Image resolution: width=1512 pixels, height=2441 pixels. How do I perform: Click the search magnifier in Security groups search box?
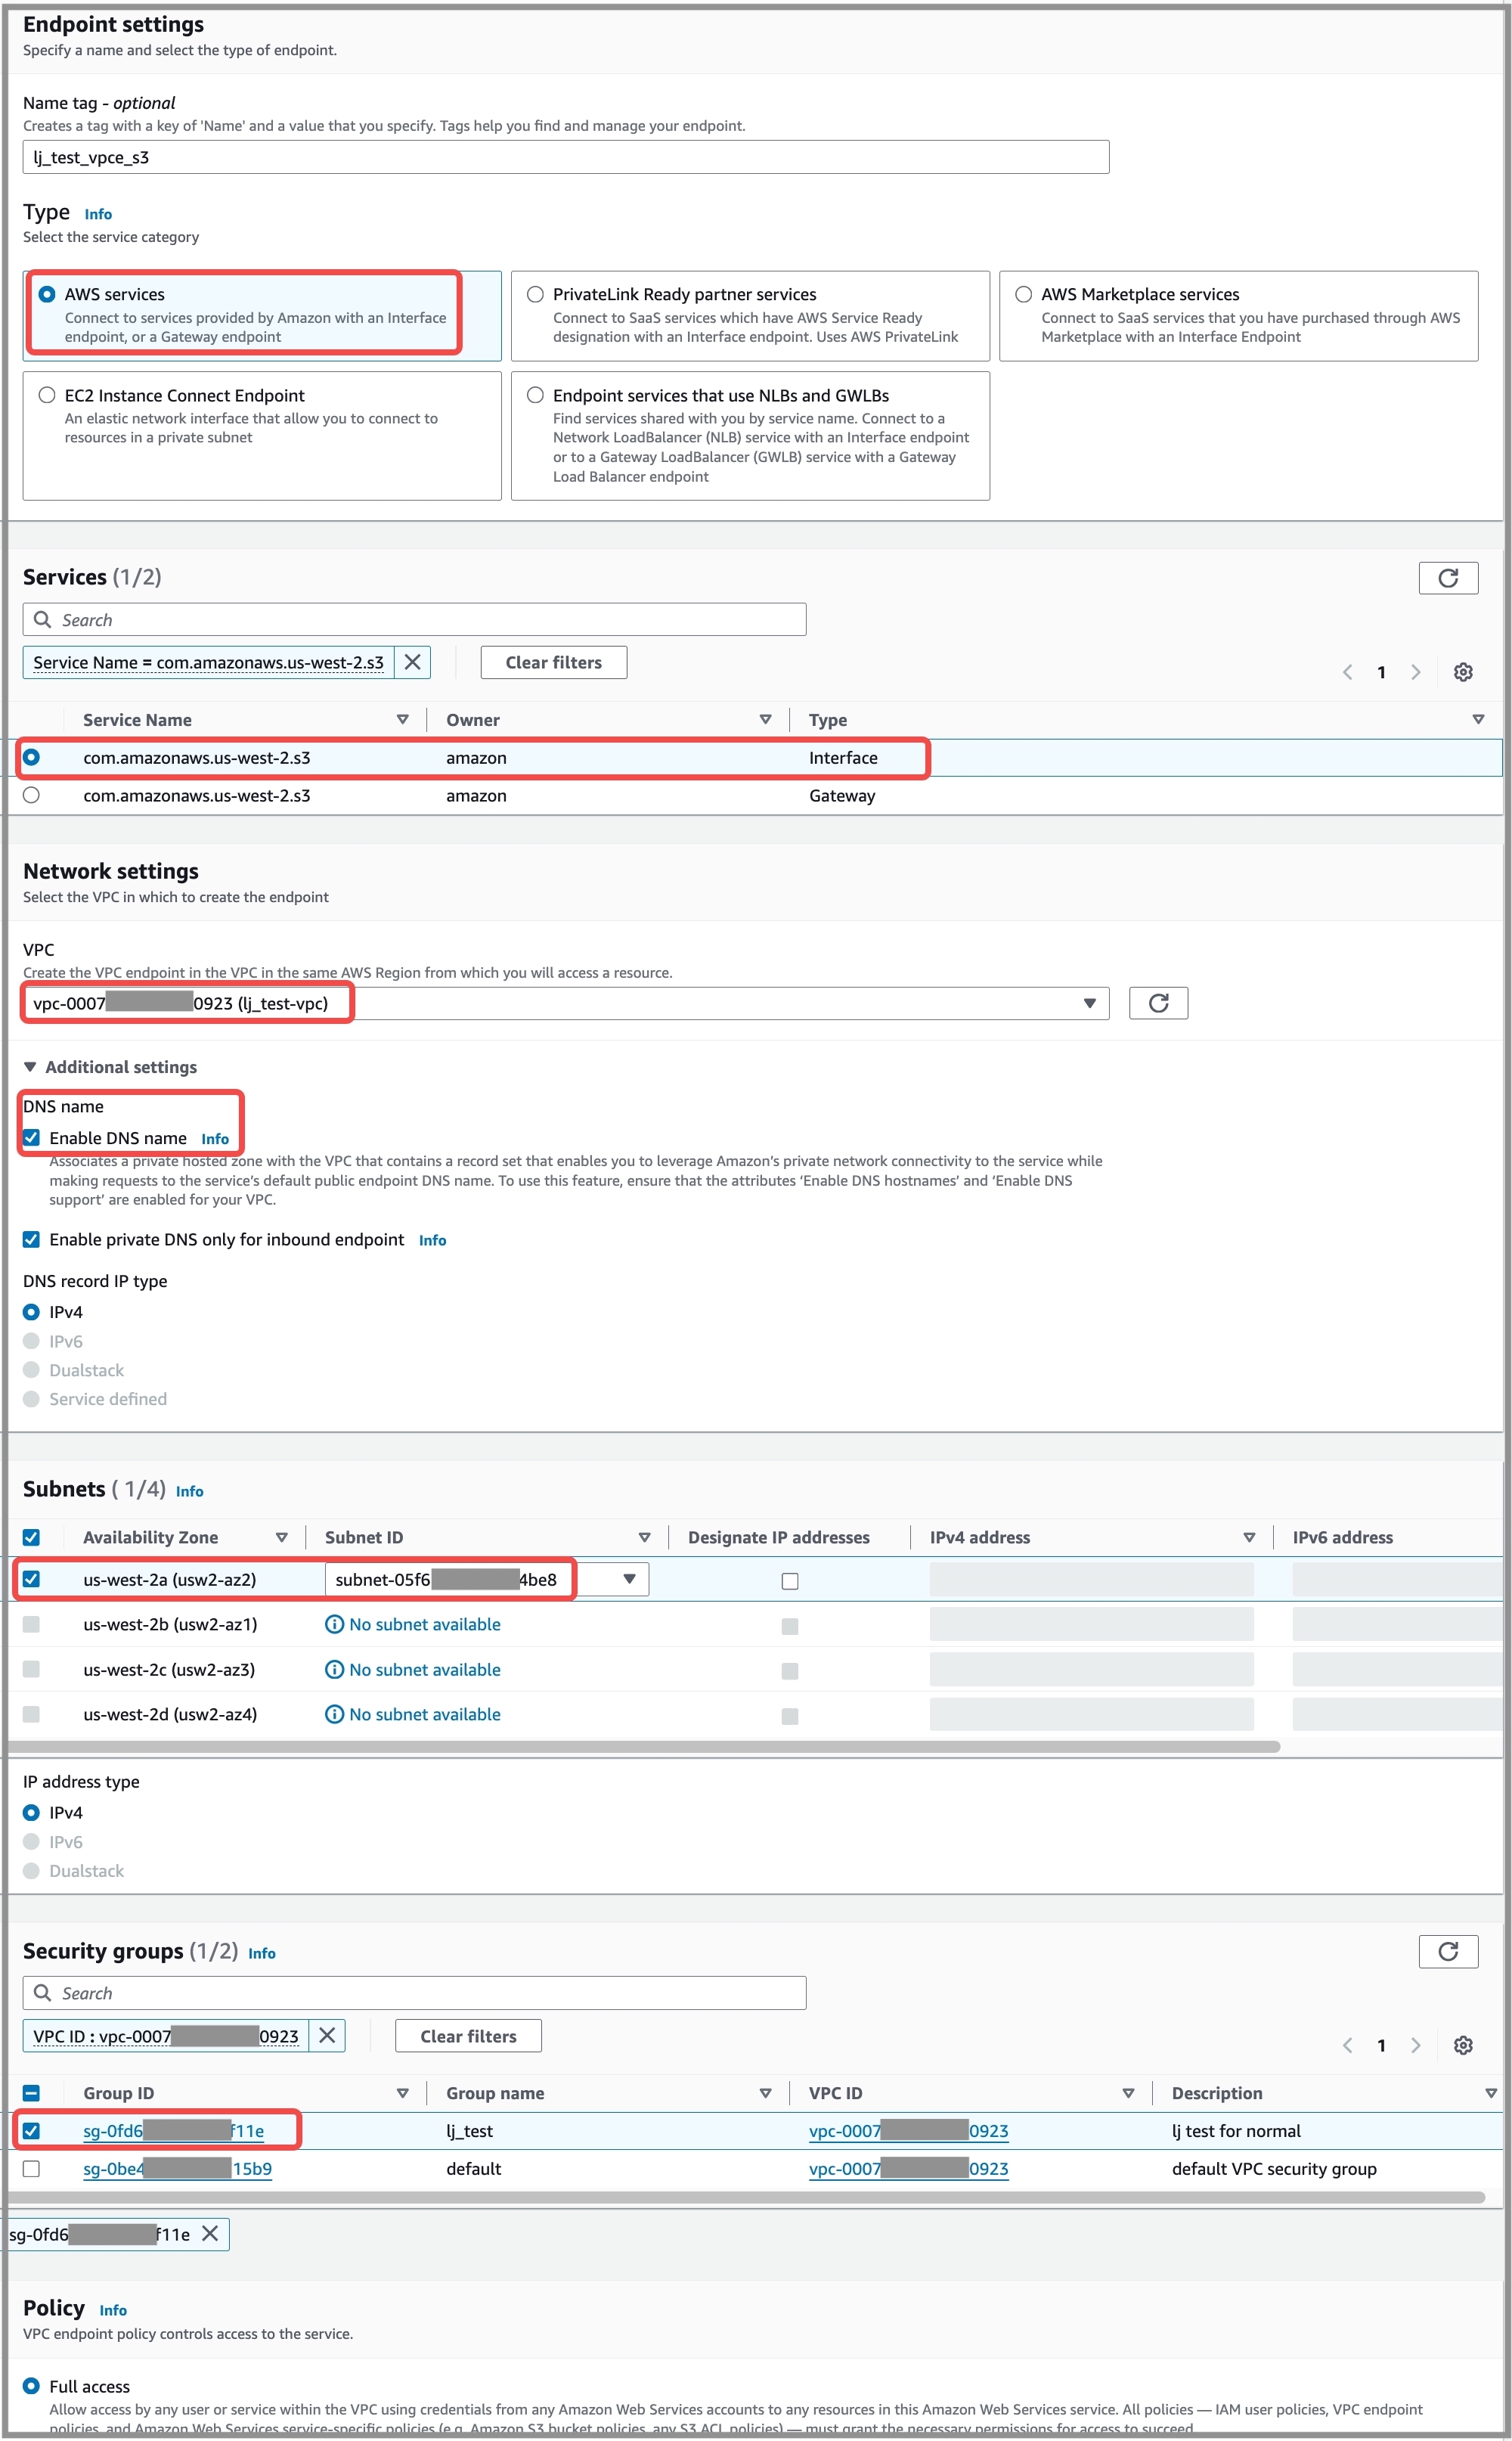coord(43,1993)
